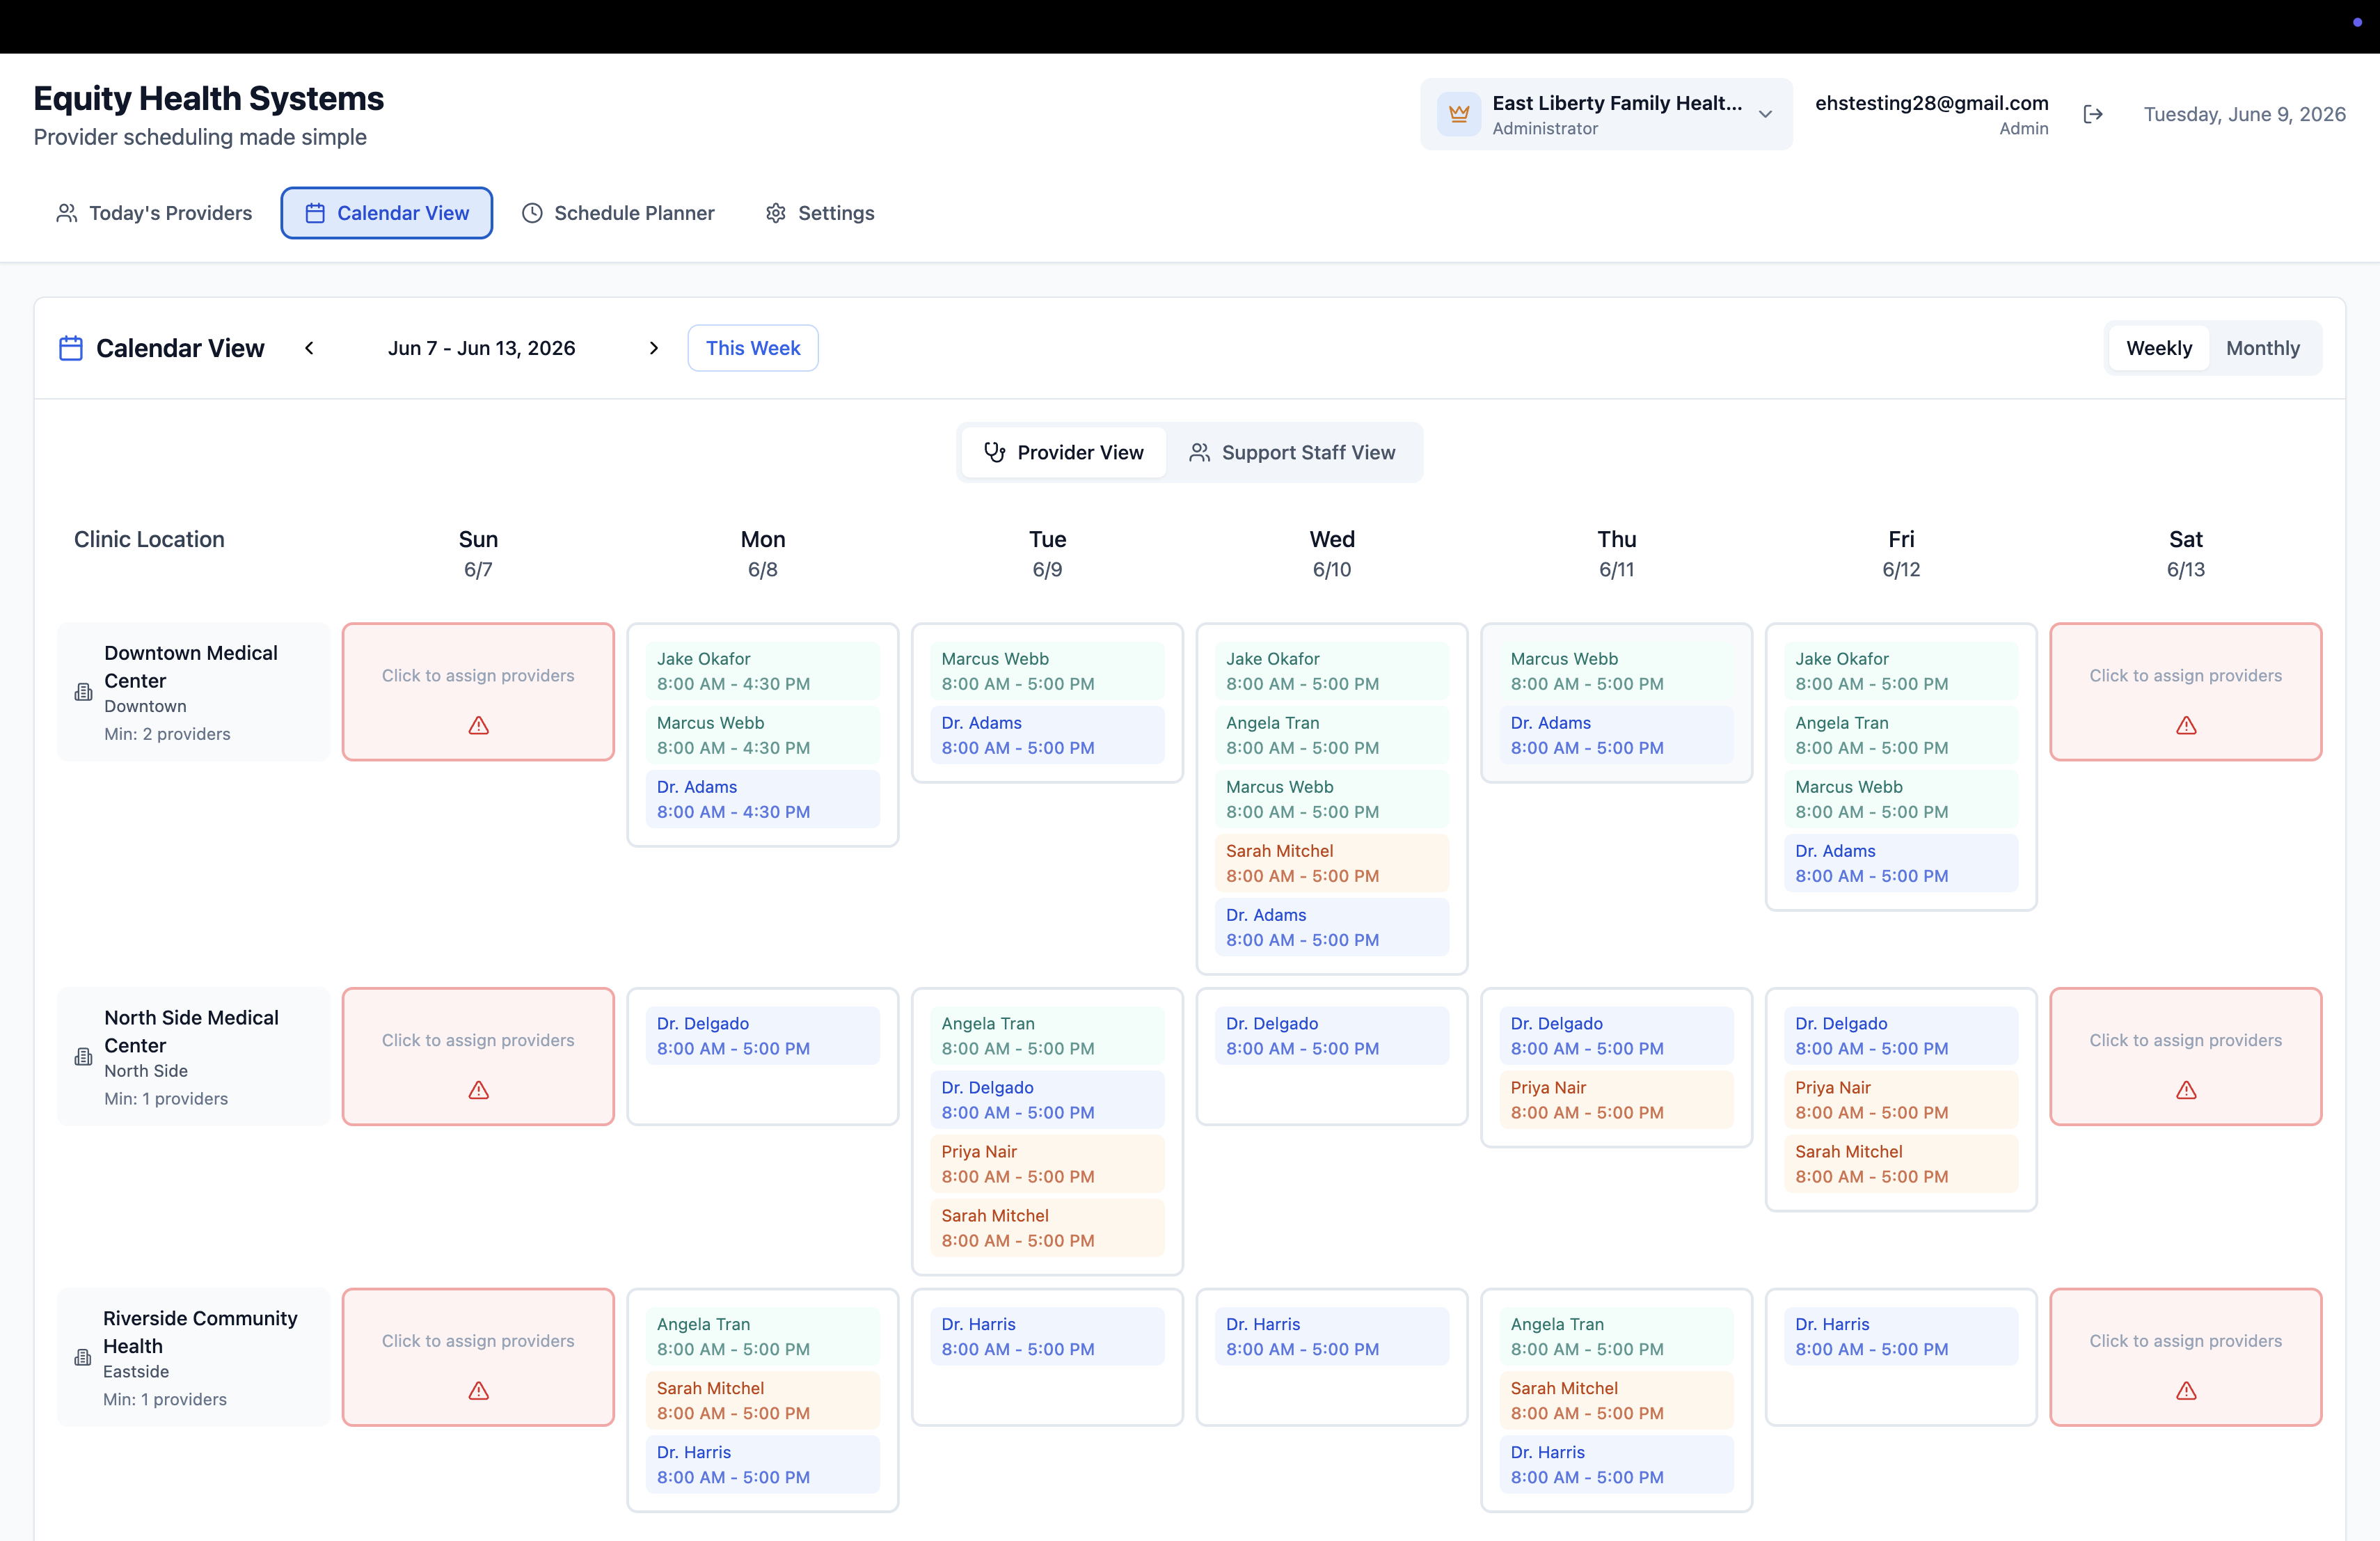2380x1541 pixels.
Task: Select Dr. Adams shift on Thursday at Downtown
Action: (1617, 735)
